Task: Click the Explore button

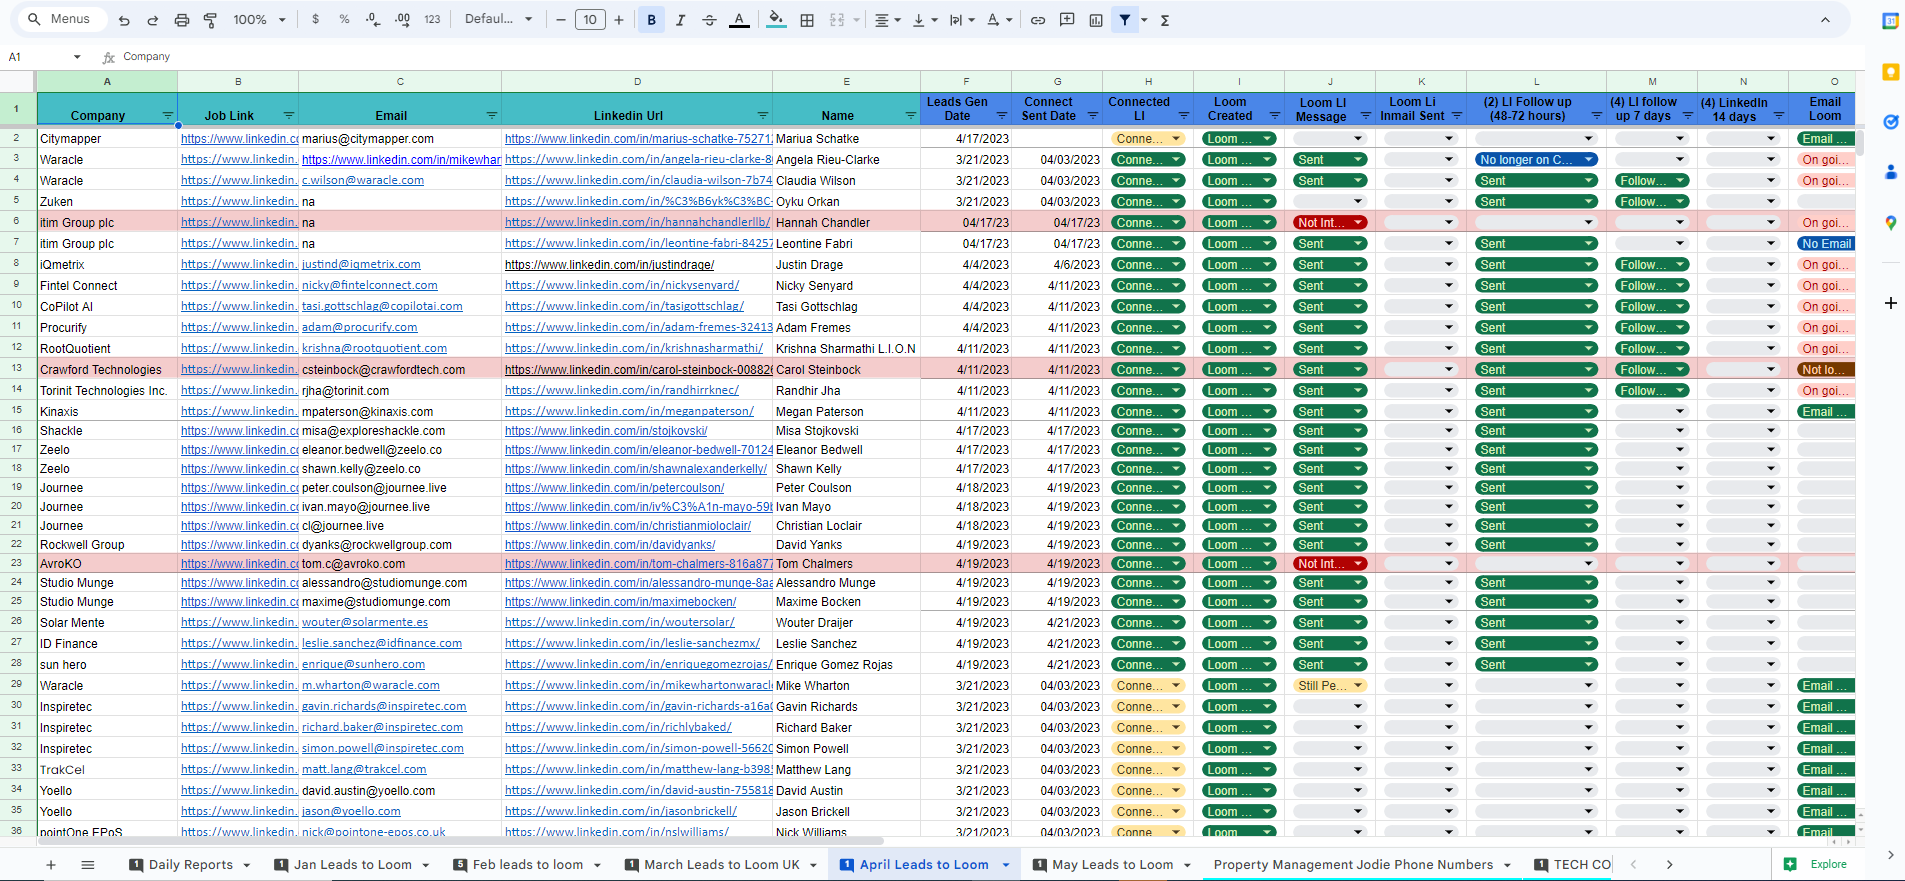Action: (x=1818, y=864)
